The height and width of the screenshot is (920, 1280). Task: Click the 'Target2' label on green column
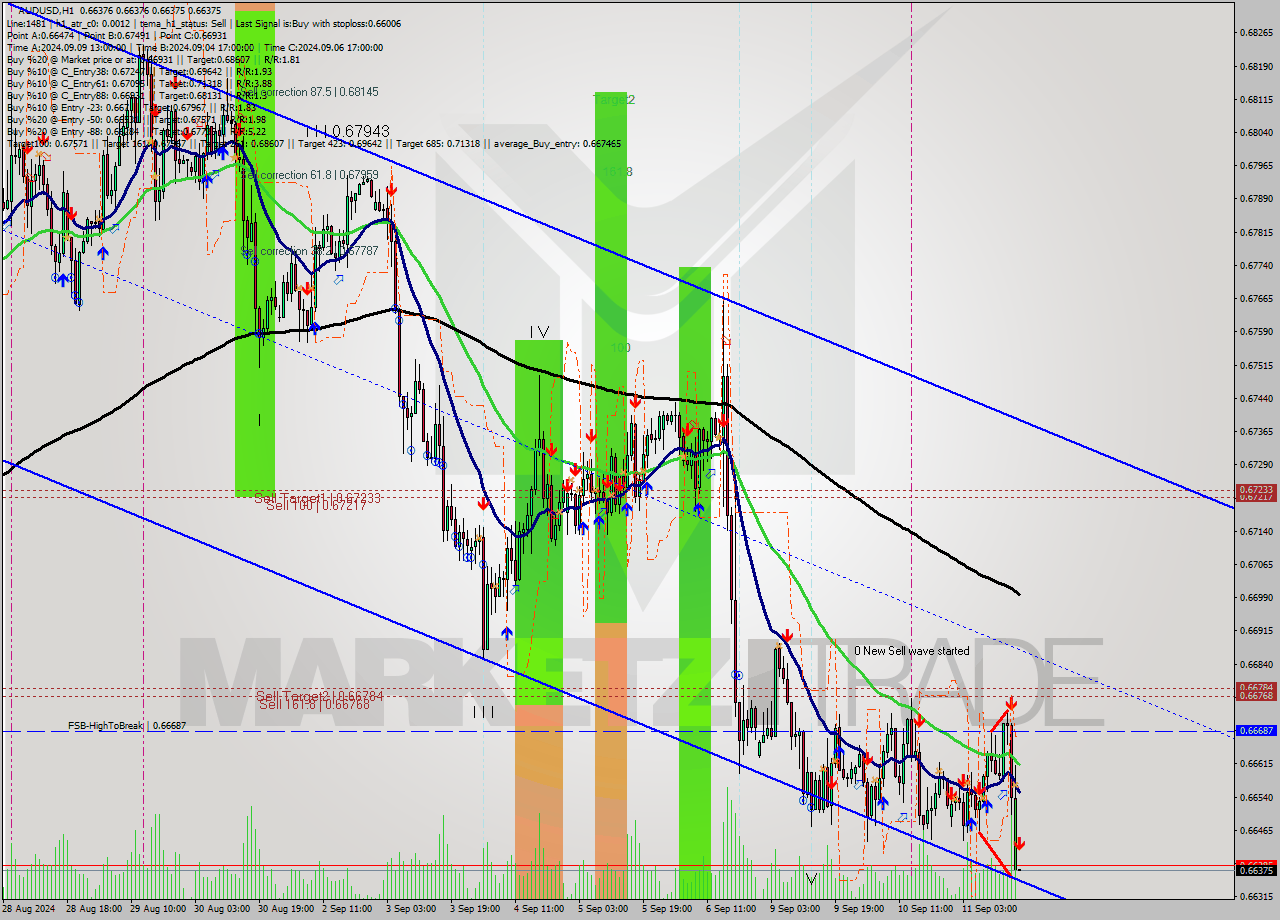tap(614, 100)
